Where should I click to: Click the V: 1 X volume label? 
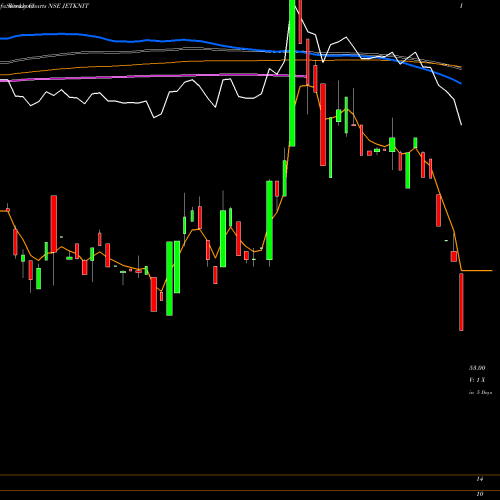coord(477,380)
